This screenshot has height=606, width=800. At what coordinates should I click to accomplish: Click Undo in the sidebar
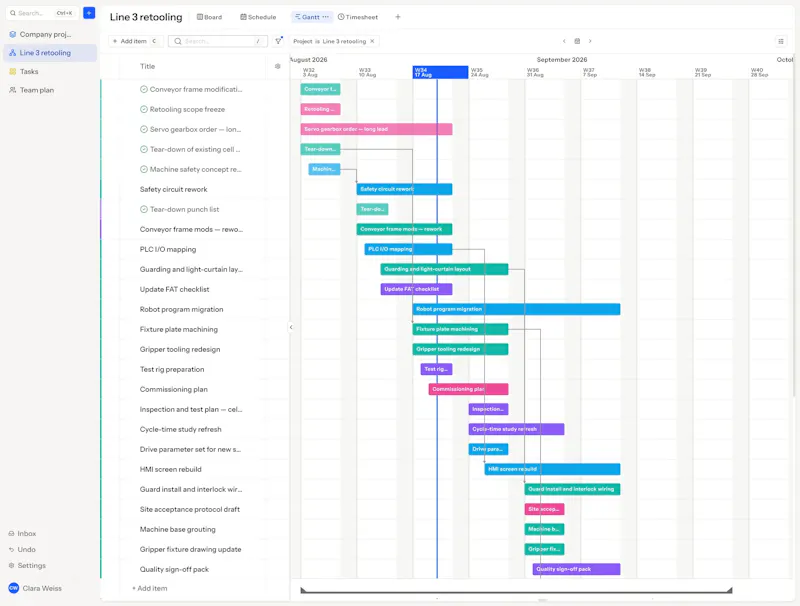tap(22, 549)
